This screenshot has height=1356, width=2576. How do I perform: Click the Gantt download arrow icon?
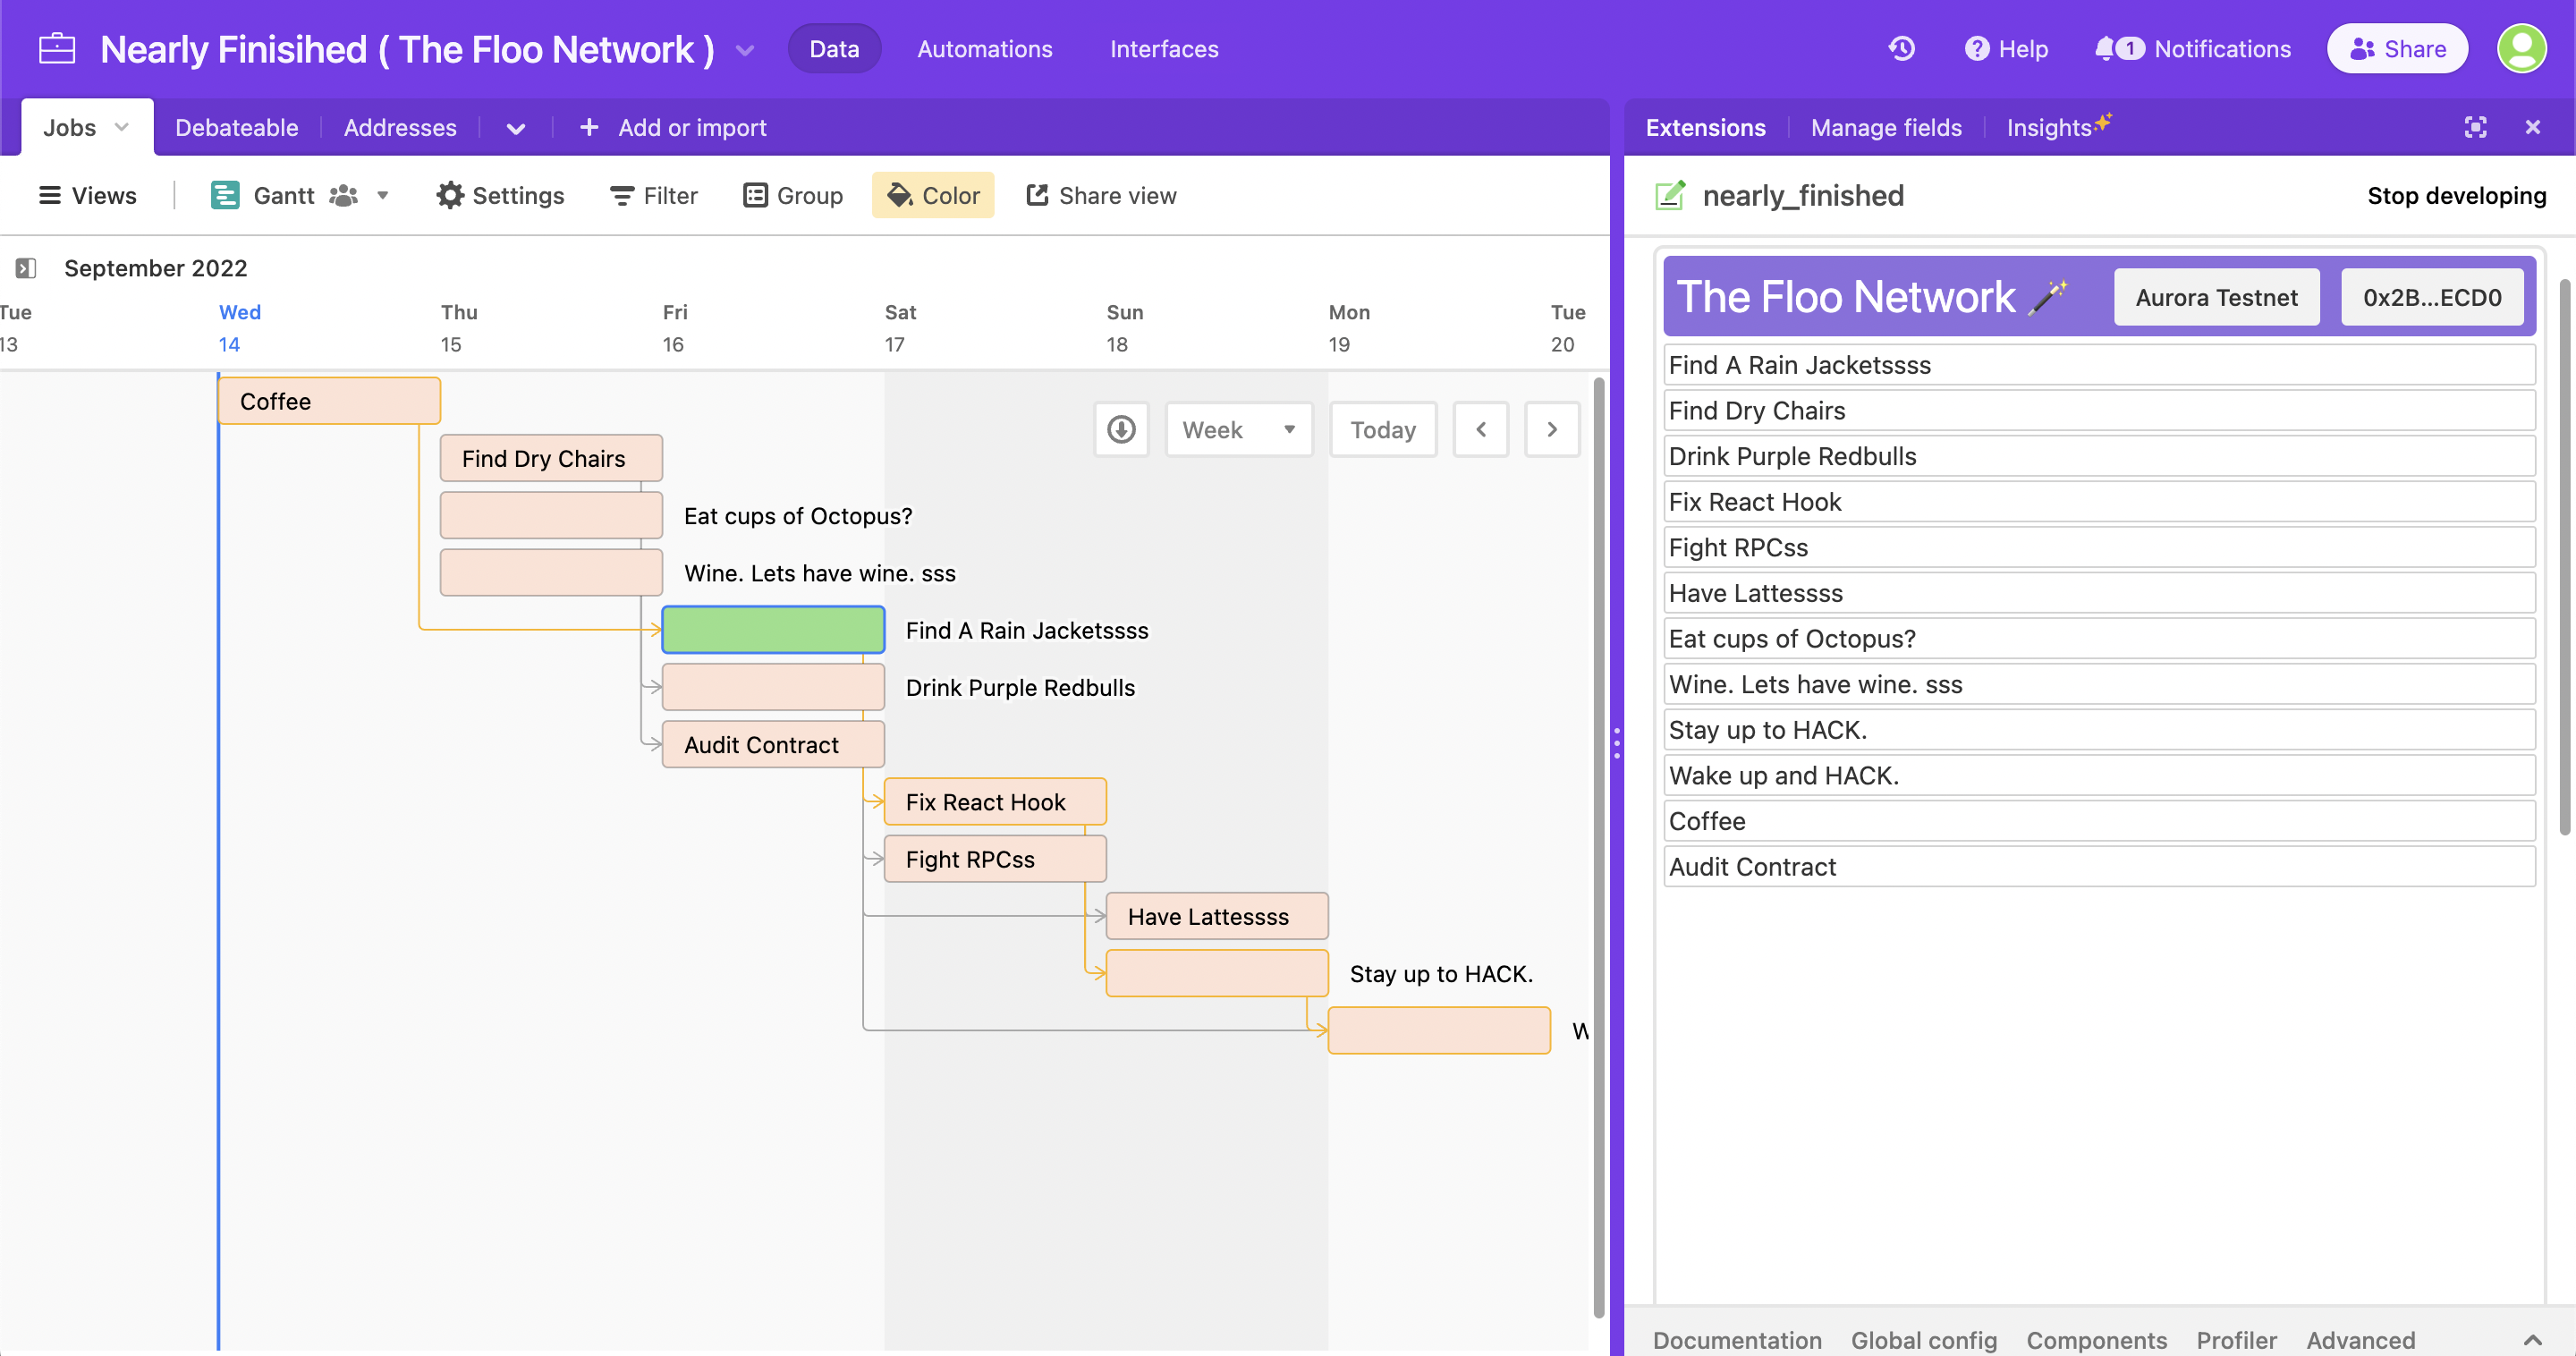(1121, 430)
